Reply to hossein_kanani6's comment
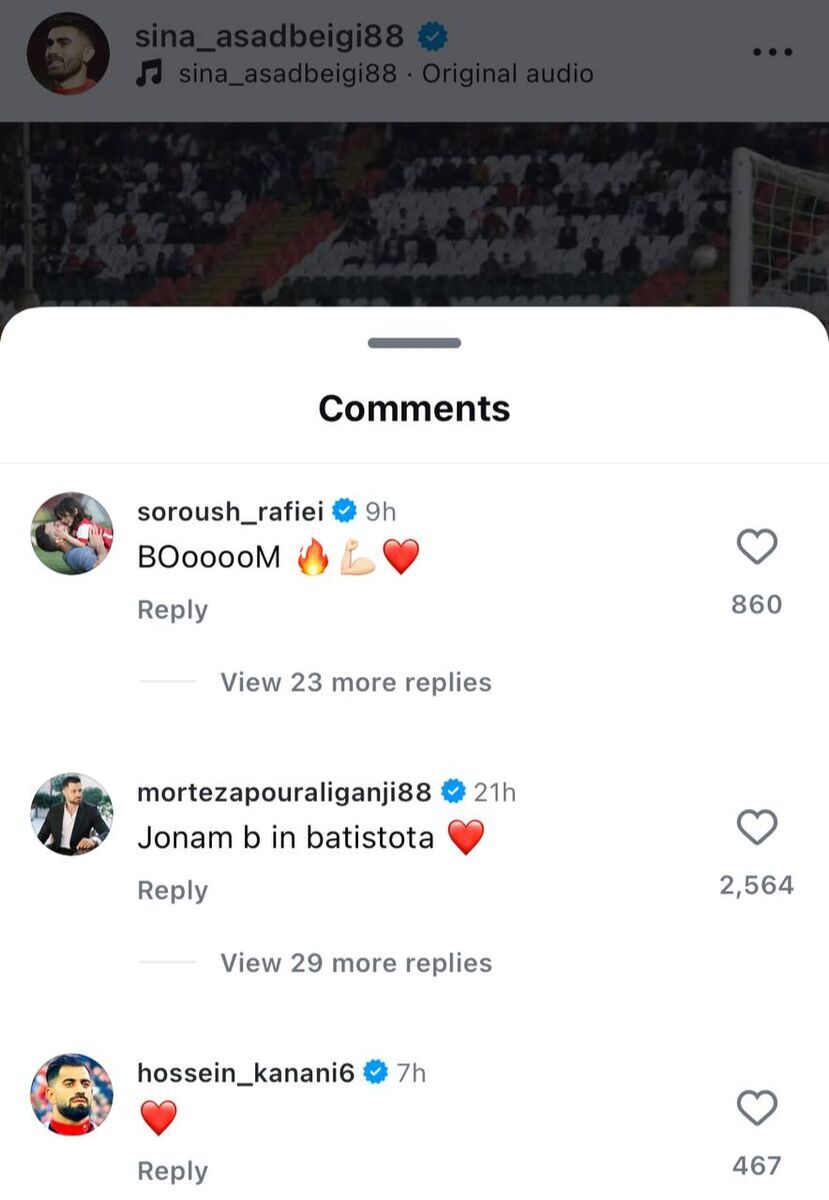Screen dimensions: 829x1200 click(172, 1171)
